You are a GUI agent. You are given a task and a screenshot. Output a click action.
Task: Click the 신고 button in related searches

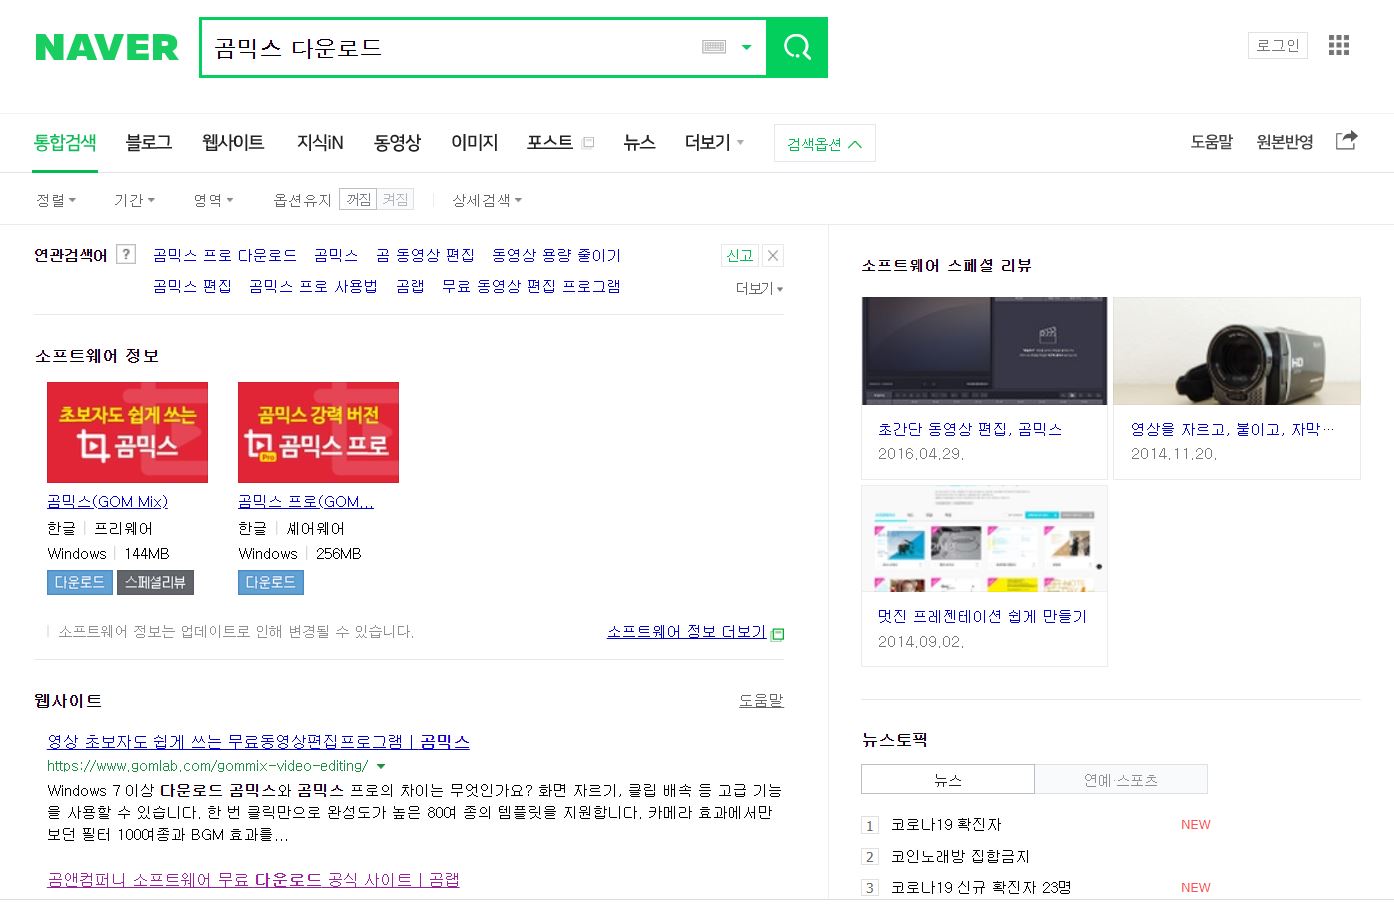740,255
